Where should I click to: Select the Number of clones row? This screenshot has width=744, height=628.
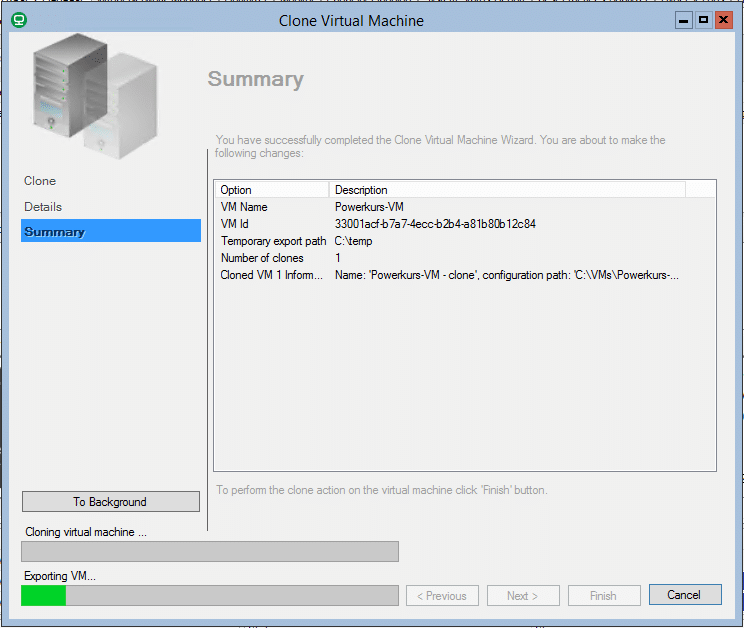click(x=464, y=258)
